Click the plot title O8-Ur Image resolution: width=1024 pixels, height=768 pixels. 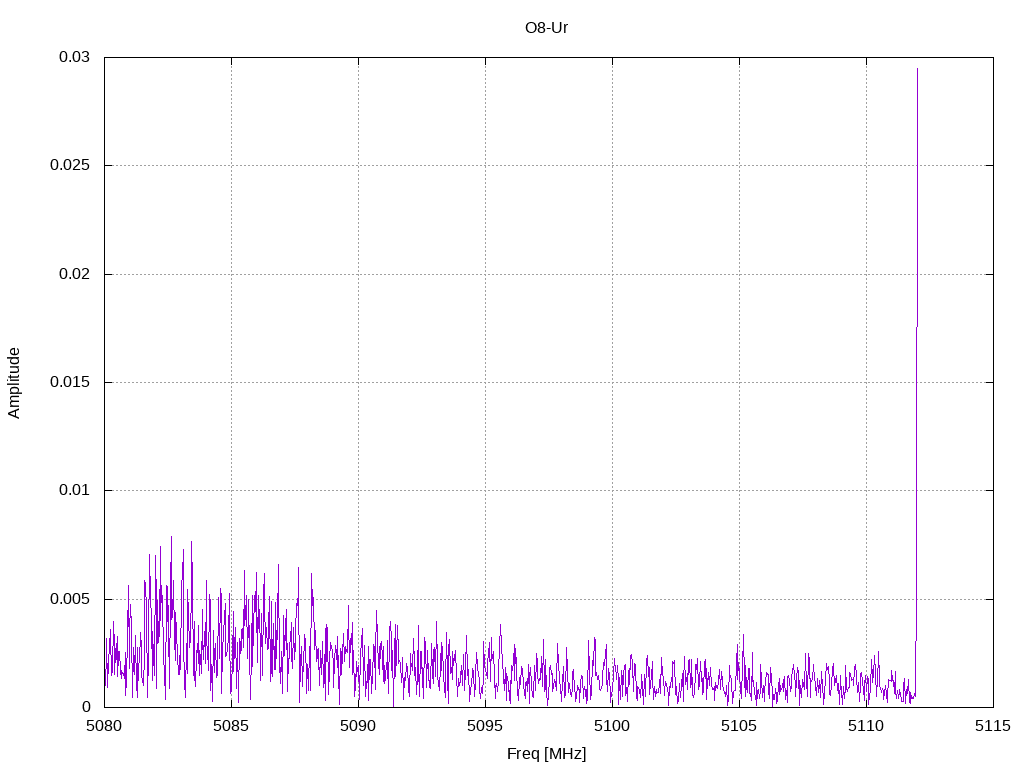546,28
